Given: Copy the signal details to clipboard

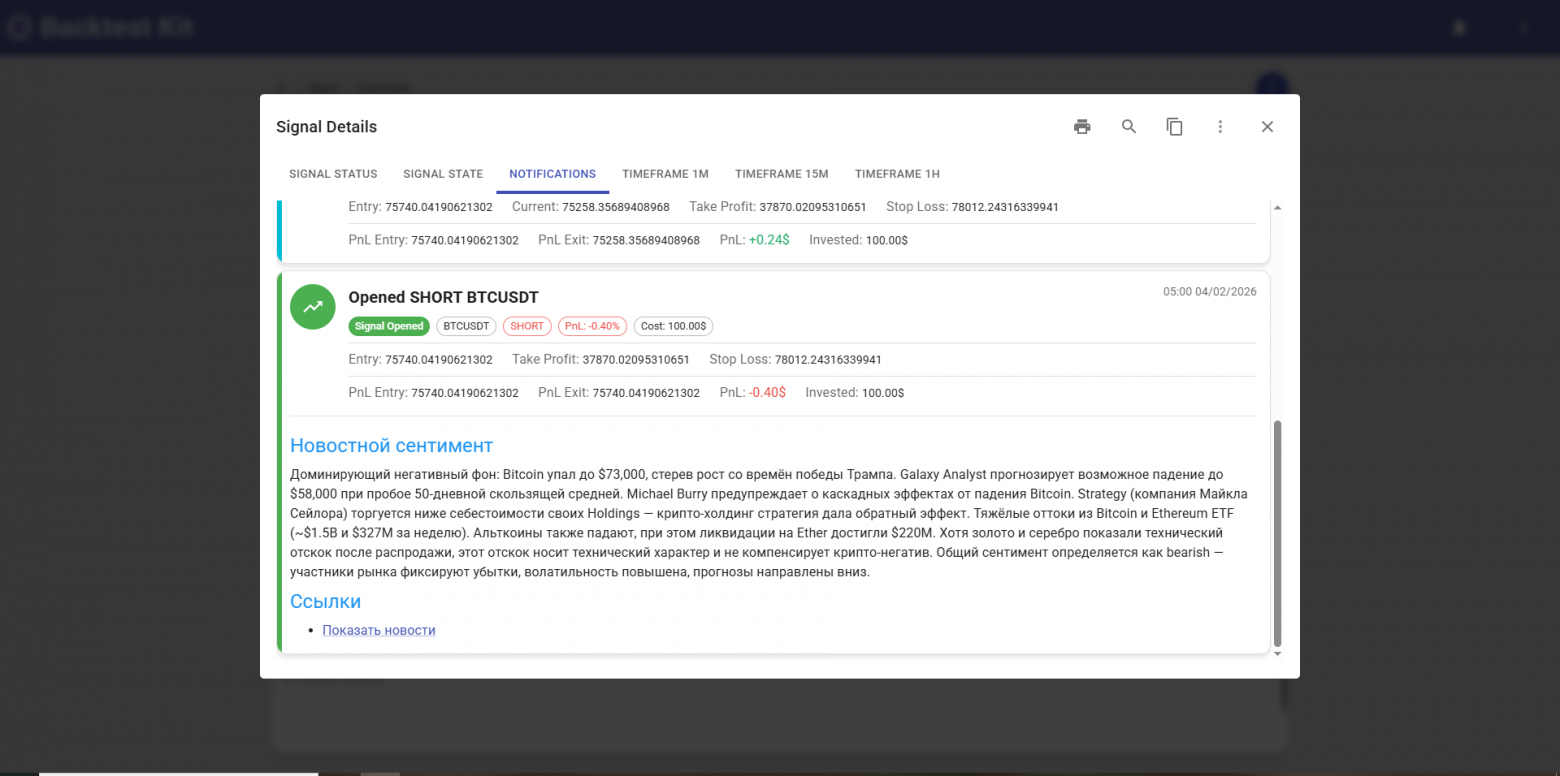Looking at the screenshot, I should (x=1174, y=127).
